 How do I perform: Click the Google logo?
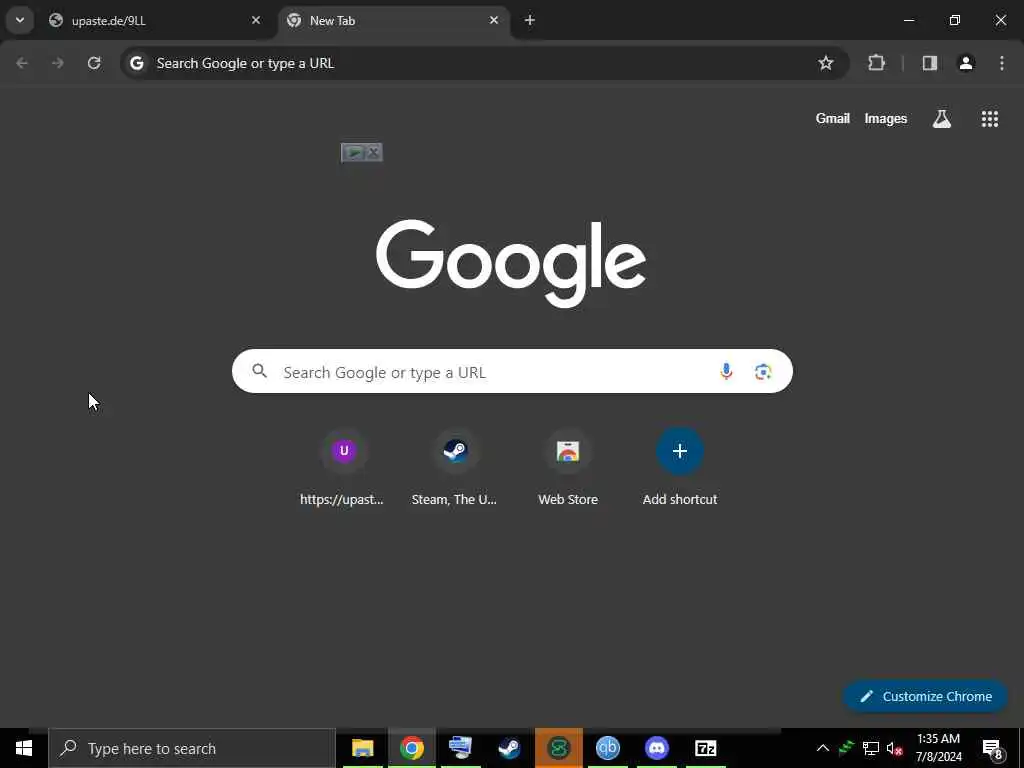point(511,263)
